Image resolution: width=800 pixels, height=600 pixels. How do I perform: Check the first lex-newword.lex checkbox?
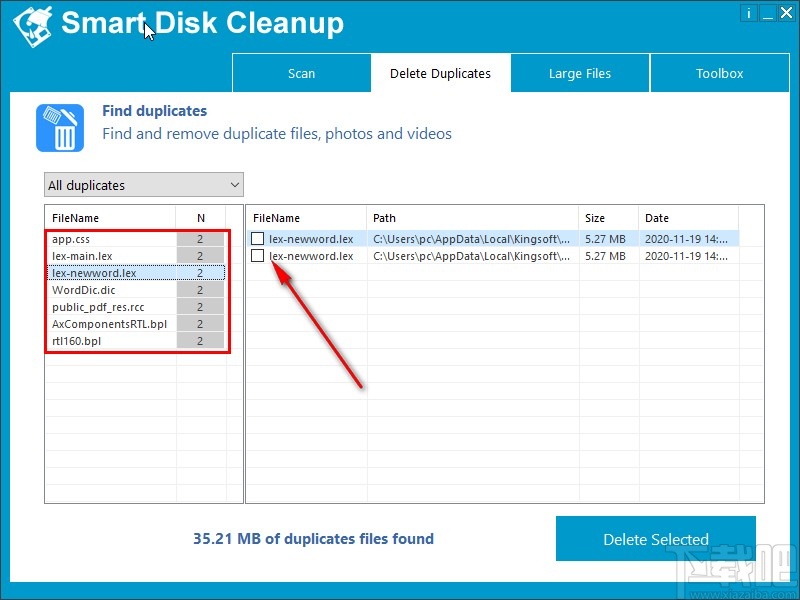click(x=258, y=238)
